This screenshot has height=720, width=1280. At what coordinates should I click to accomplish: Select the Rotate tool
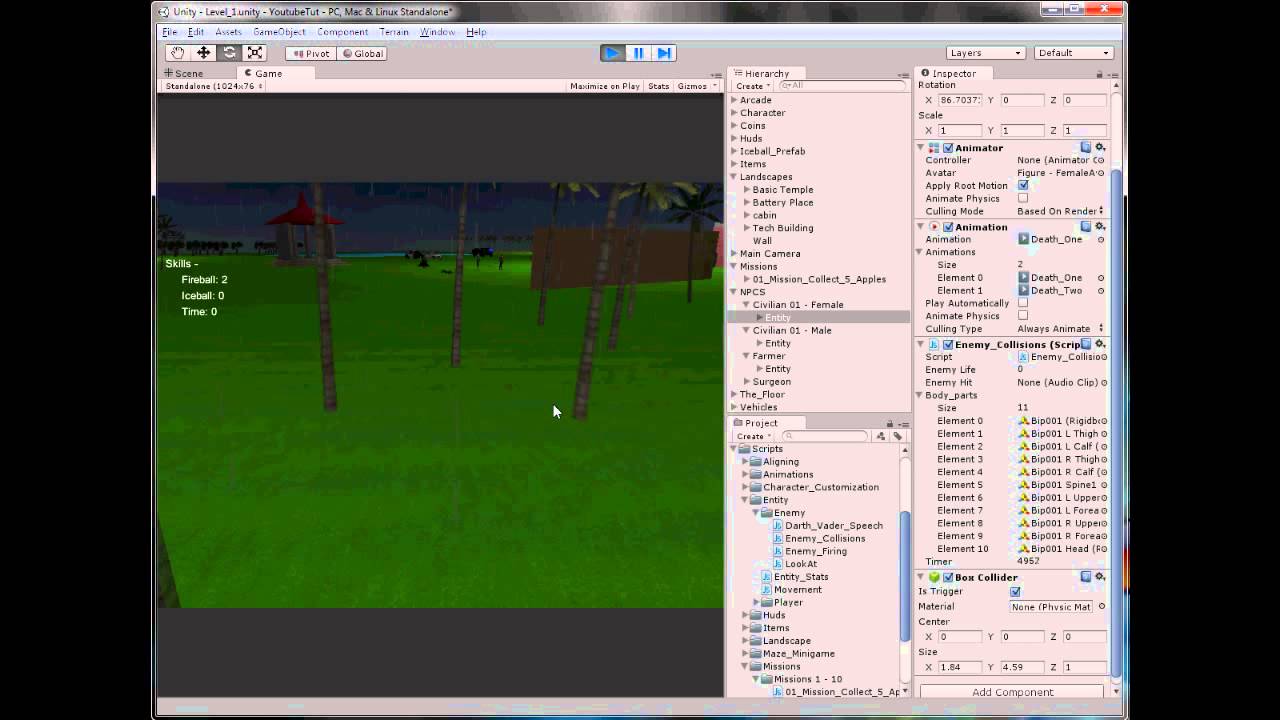point(230,53)
